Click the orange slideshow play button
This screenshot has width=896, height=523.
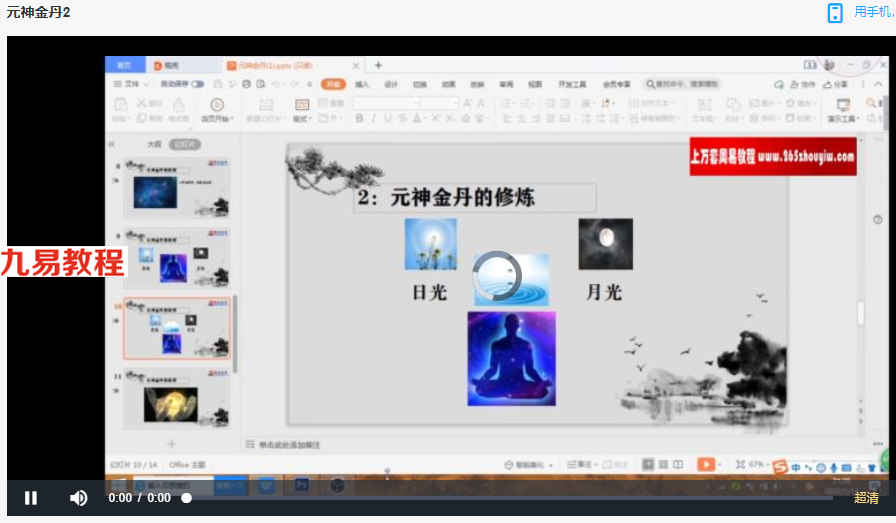click(x=706, y=464)
